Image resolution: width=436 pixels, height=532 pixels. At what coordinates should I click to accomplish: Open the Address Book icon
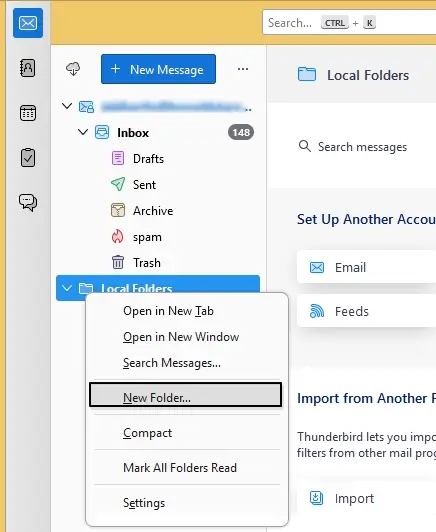click(28, 68)
